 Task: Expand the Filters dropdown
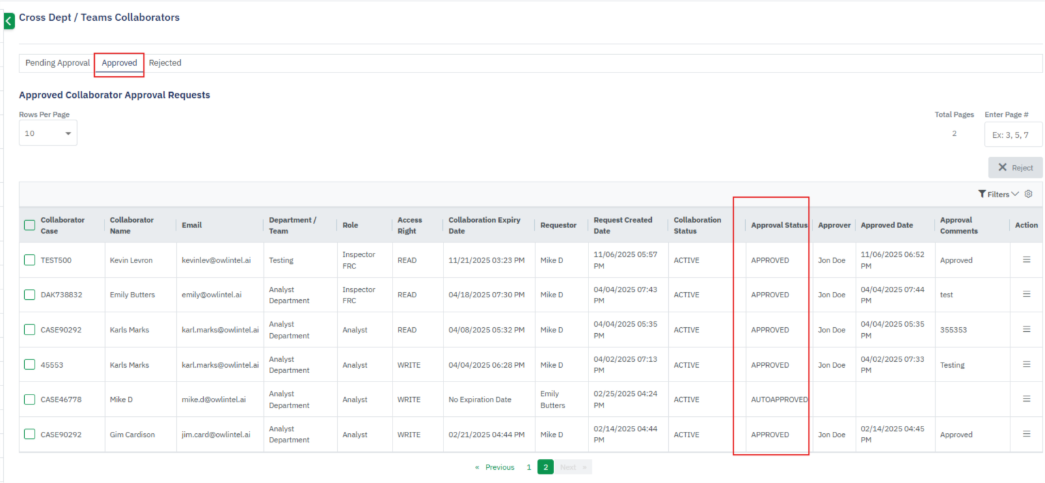[998, 194]
